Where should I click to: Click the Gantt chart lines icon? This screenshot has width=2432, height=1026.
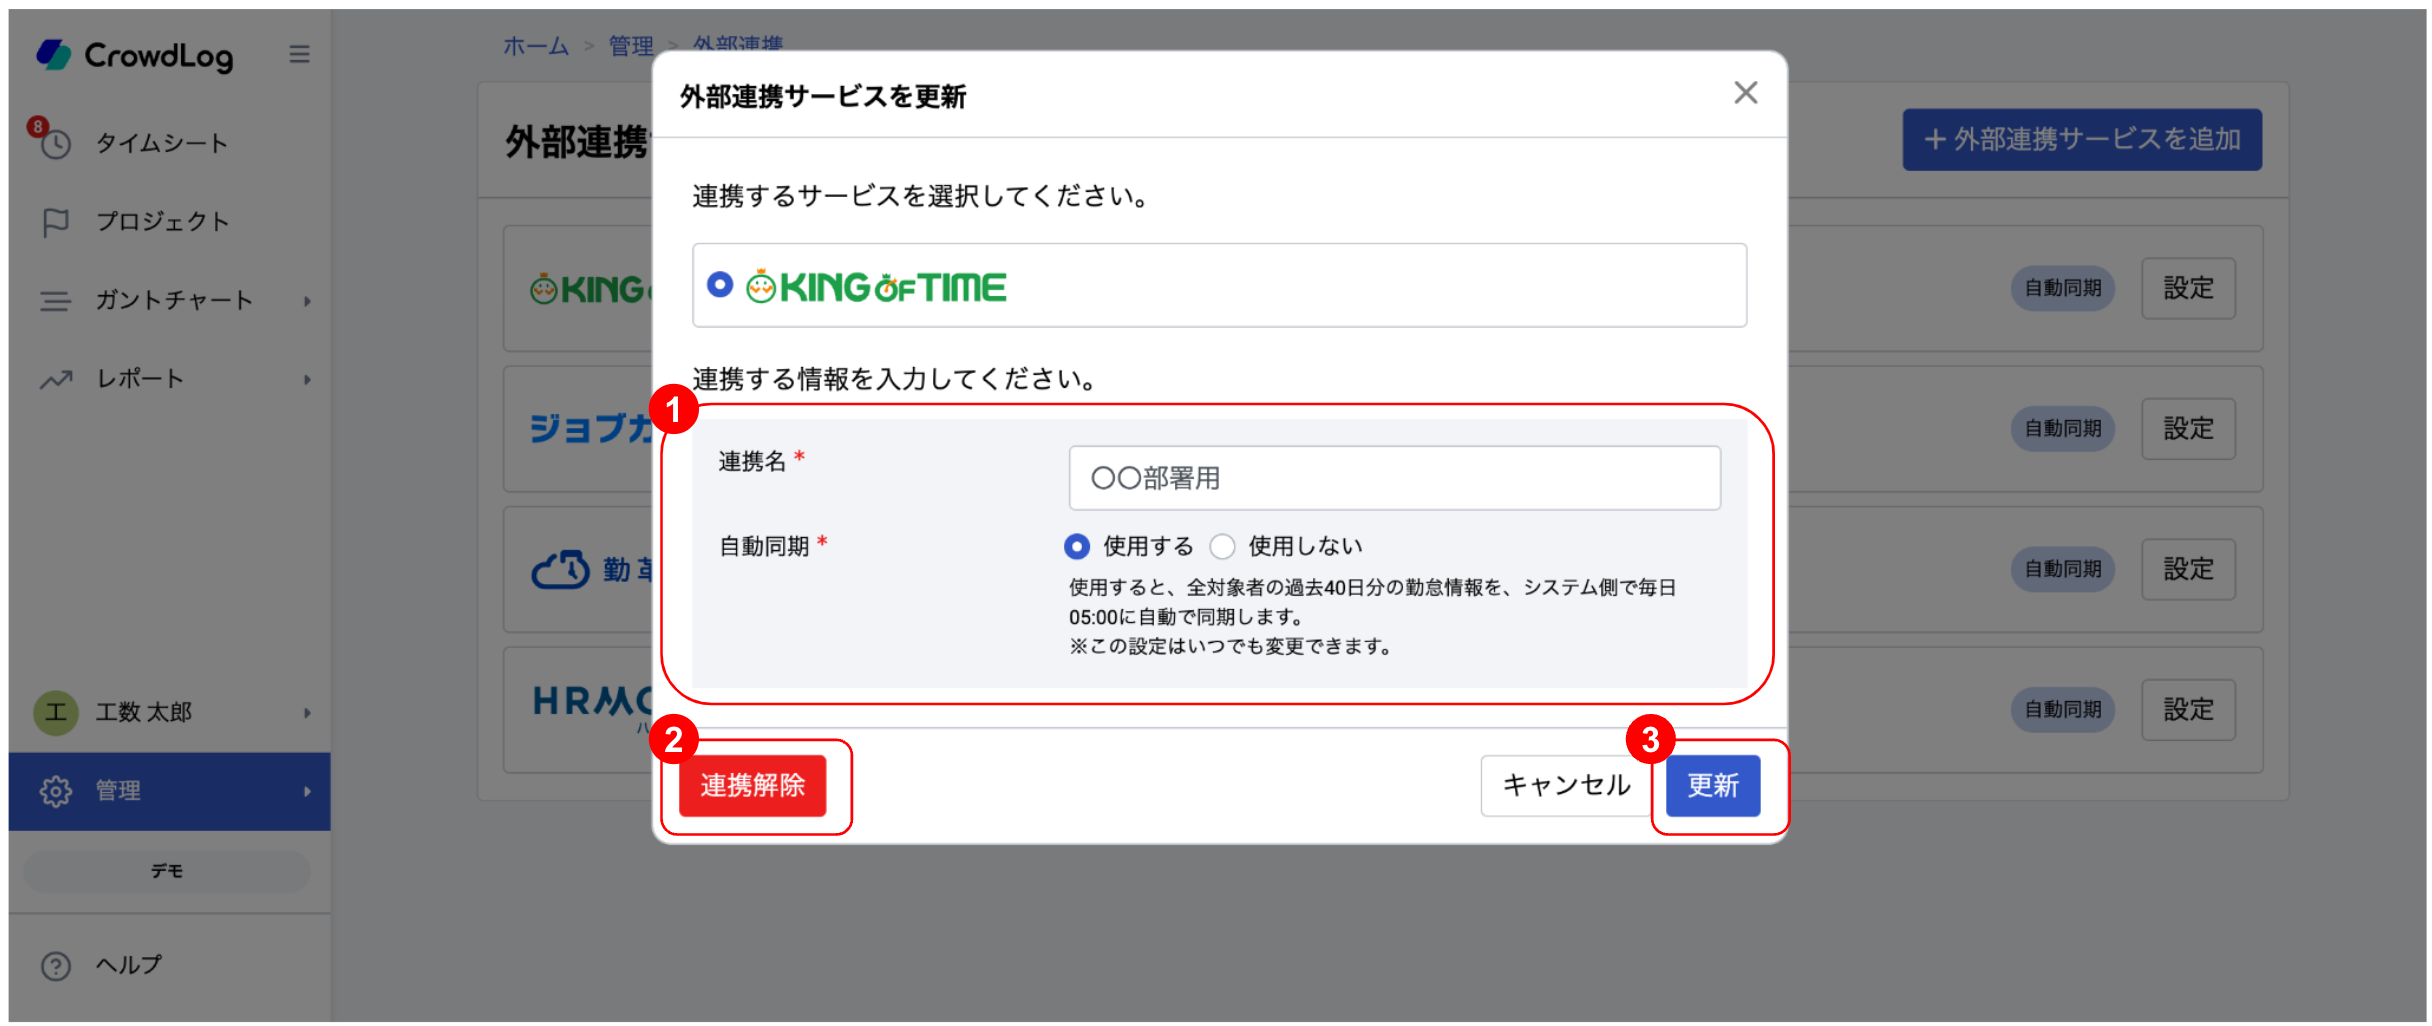click(x=55, y=300)
